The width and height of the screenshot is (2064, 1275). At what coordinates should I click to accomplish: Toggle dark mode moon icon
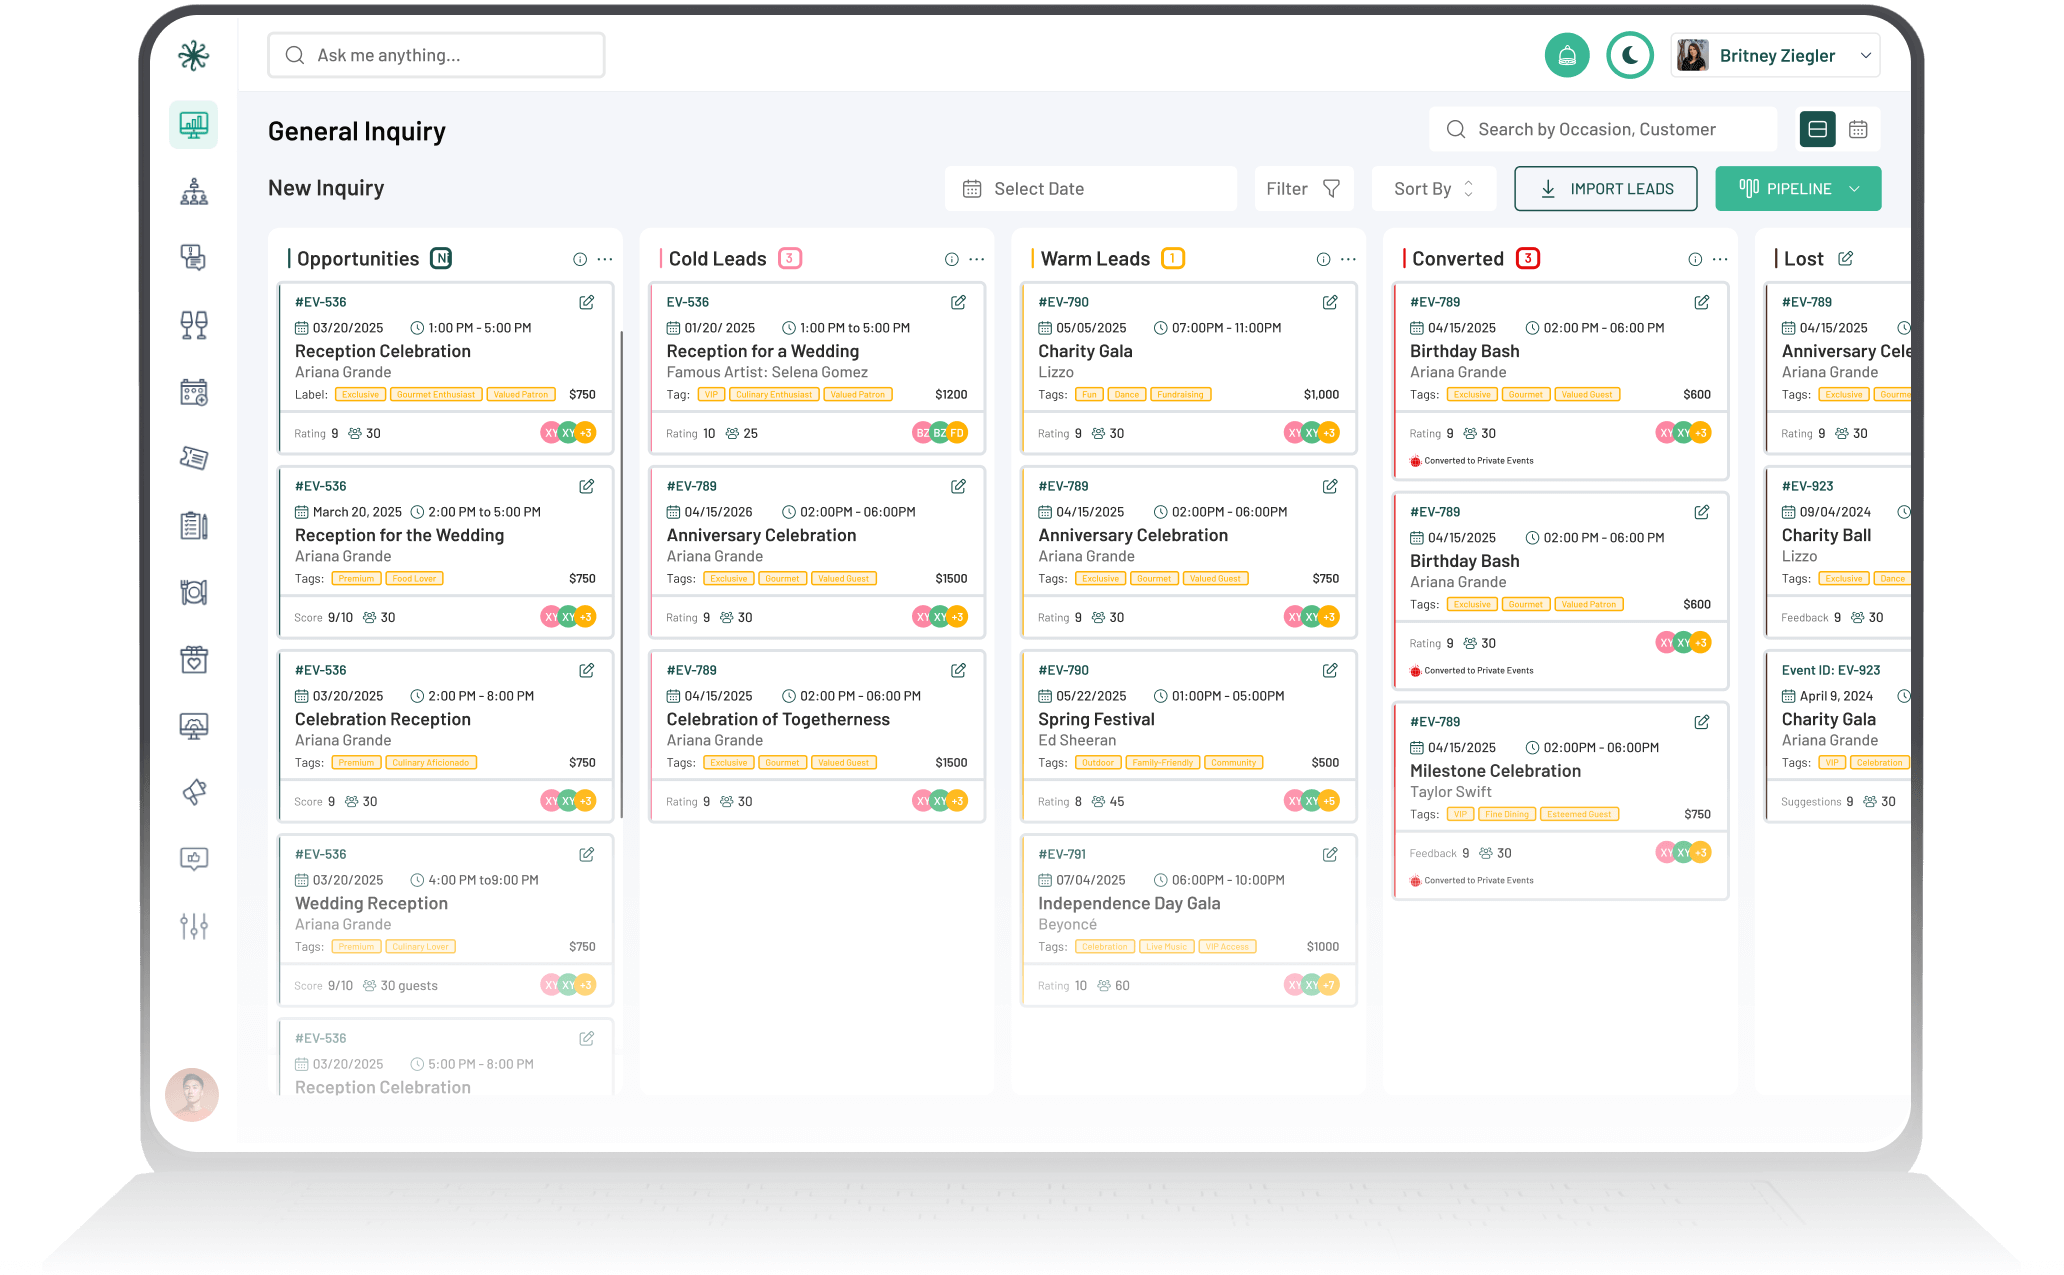pos(1630,56)
